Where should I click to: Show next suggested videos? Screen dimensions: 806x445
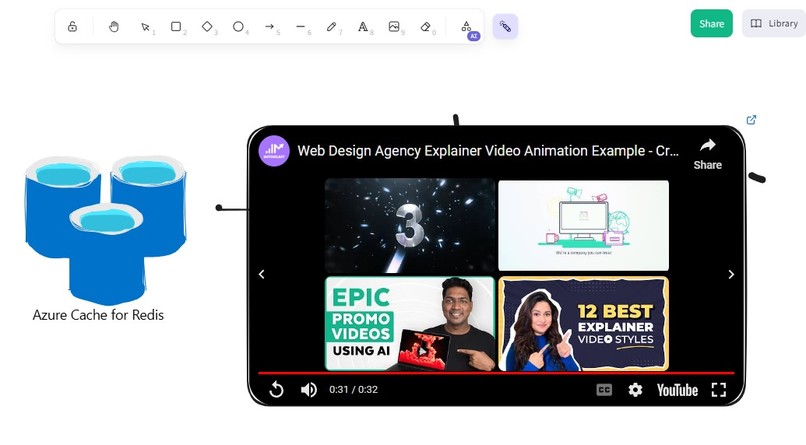731,274
